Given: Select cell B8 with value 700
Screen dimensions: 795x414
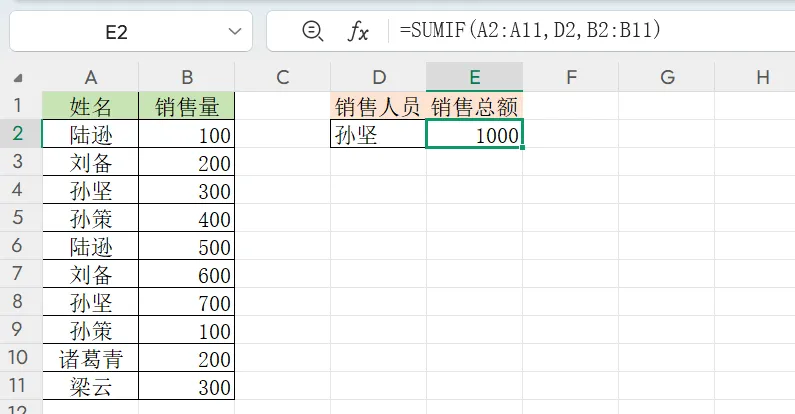Looking at the screenshot, I should pos(187,302).
